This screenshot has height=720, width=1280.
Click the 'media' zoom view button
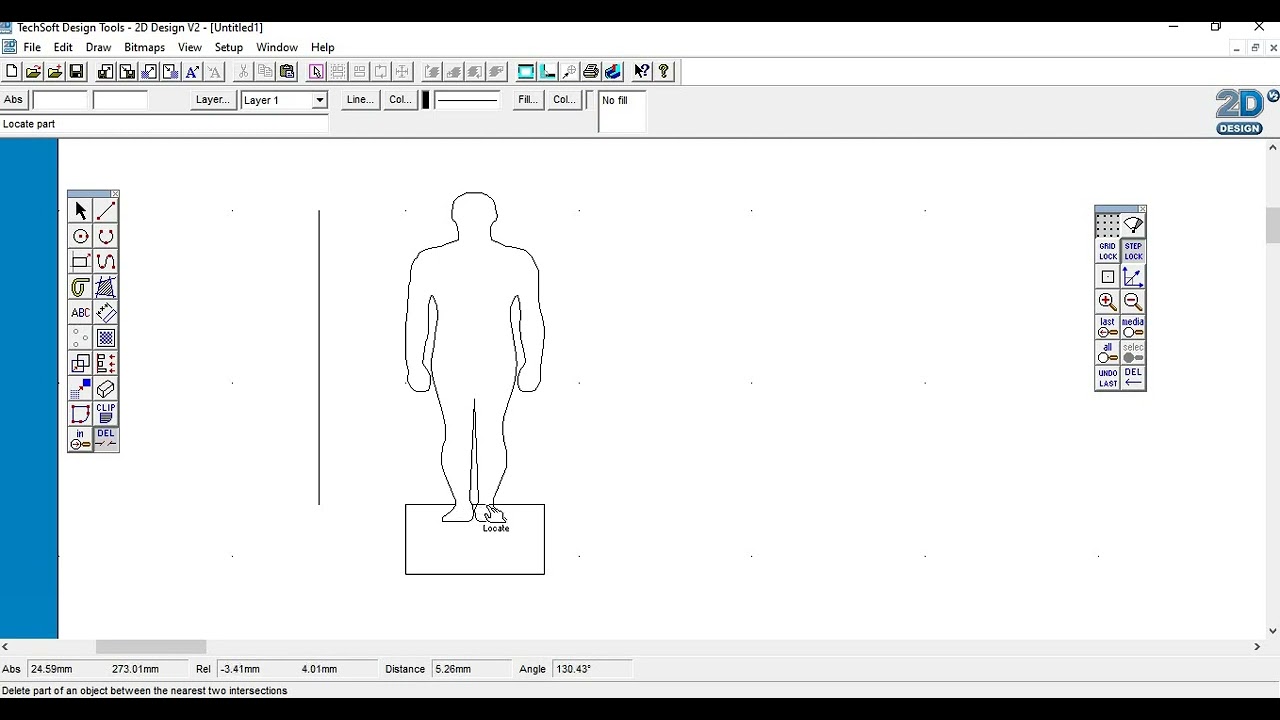(x=1133, y=327)
